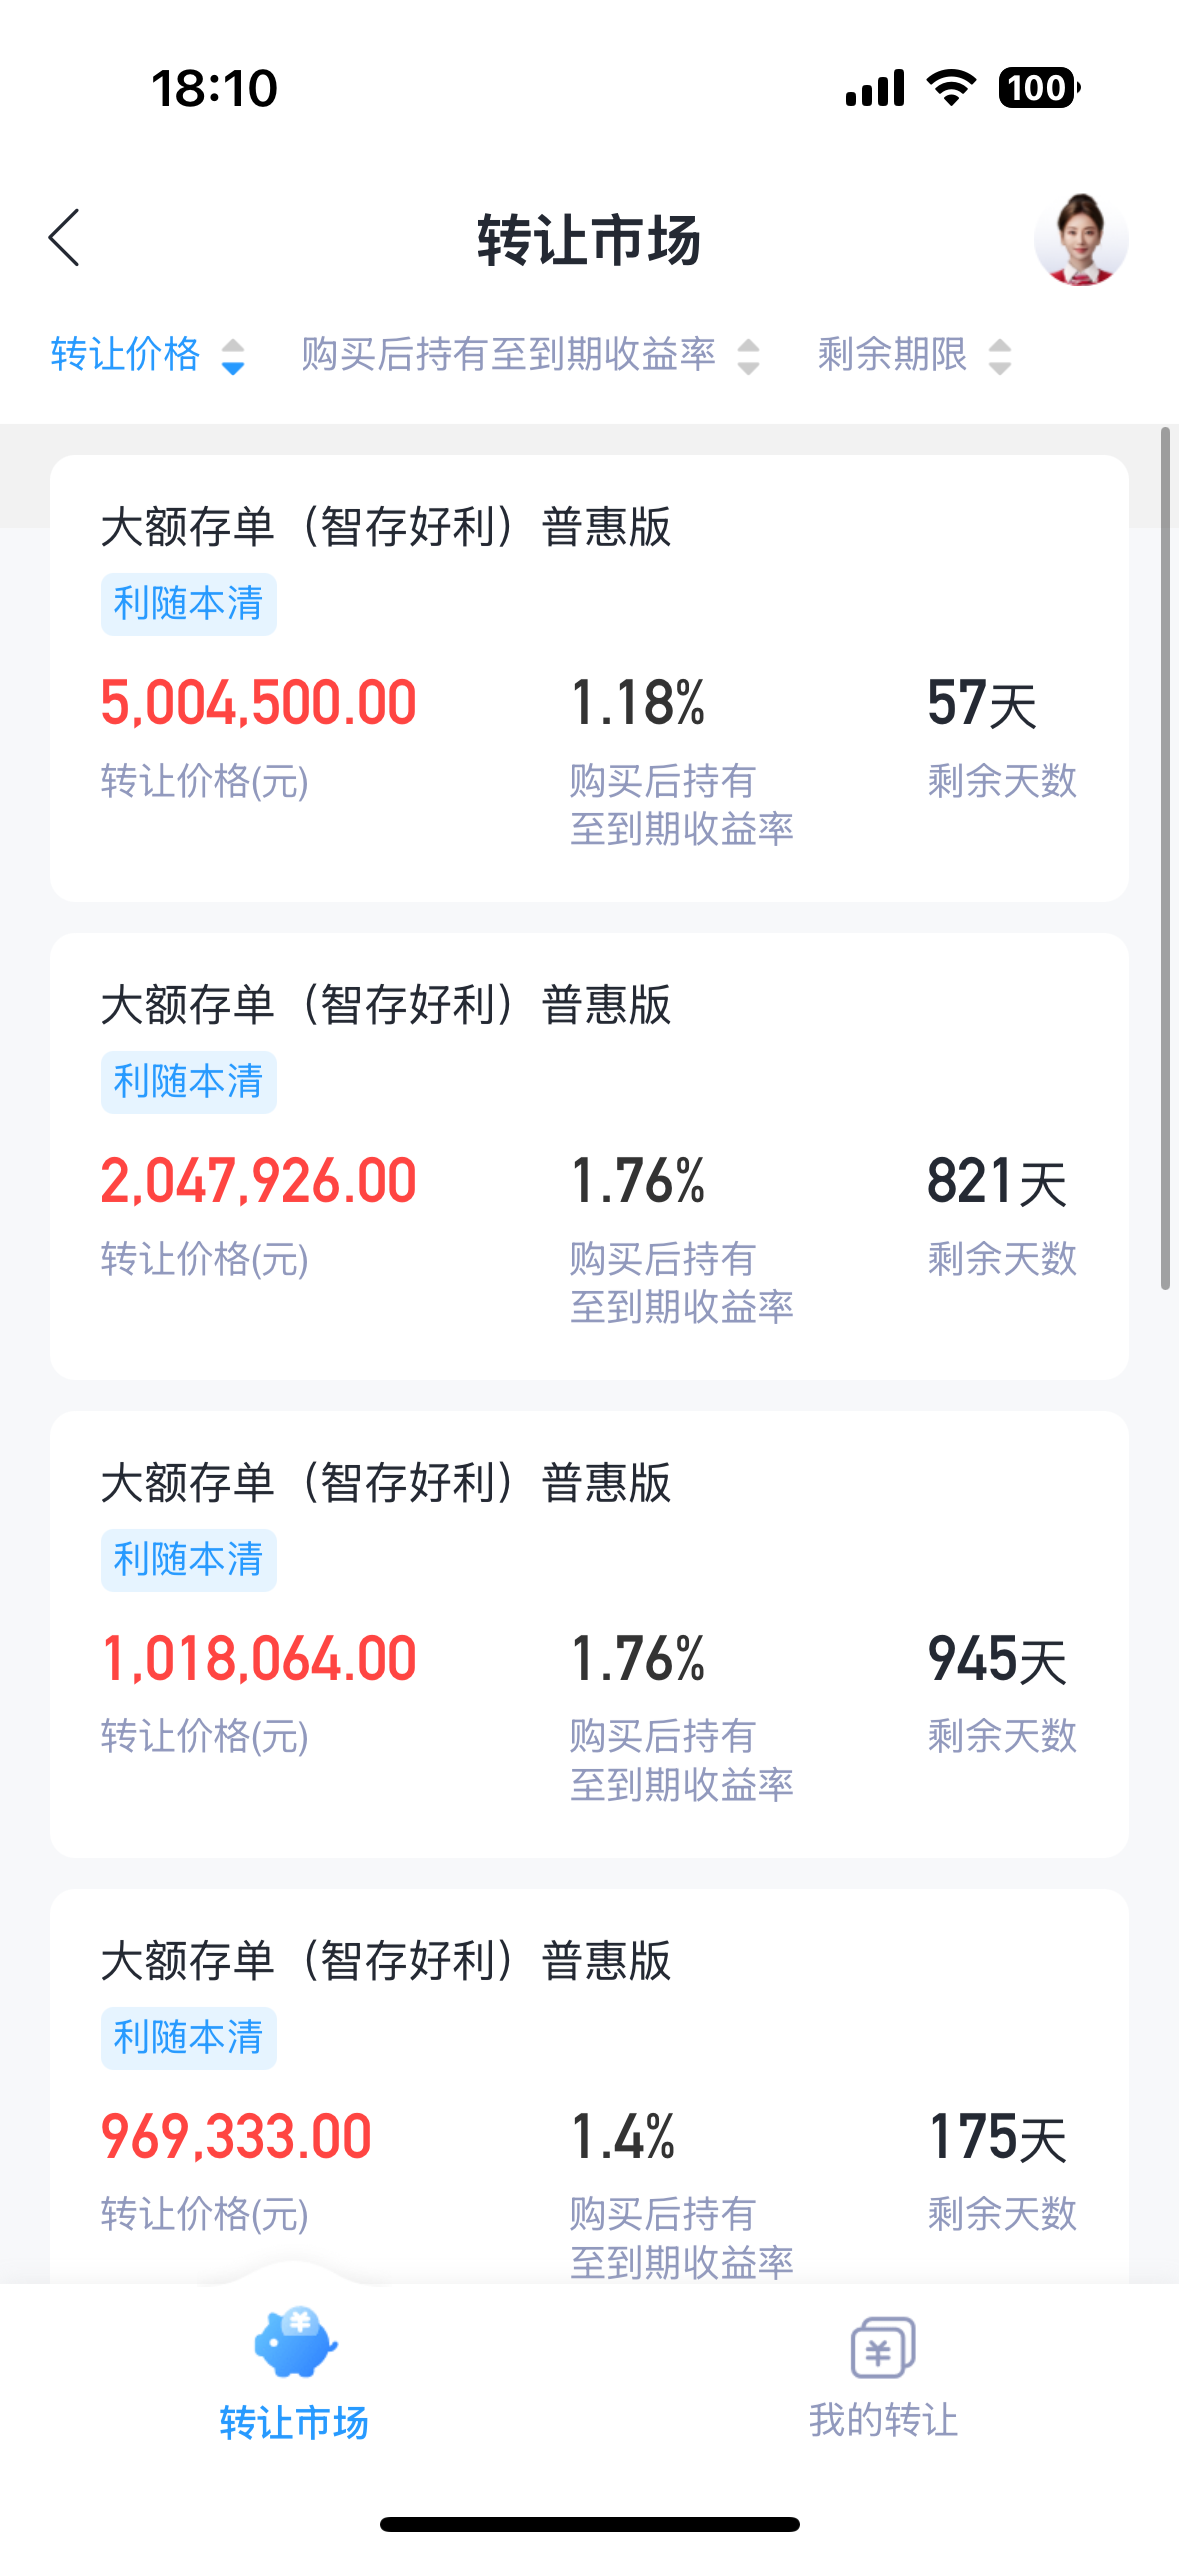The height and width of the screenshot is (2556, 1179).
Task: Tap the battery indicator icon
Action: [1038, 88]
